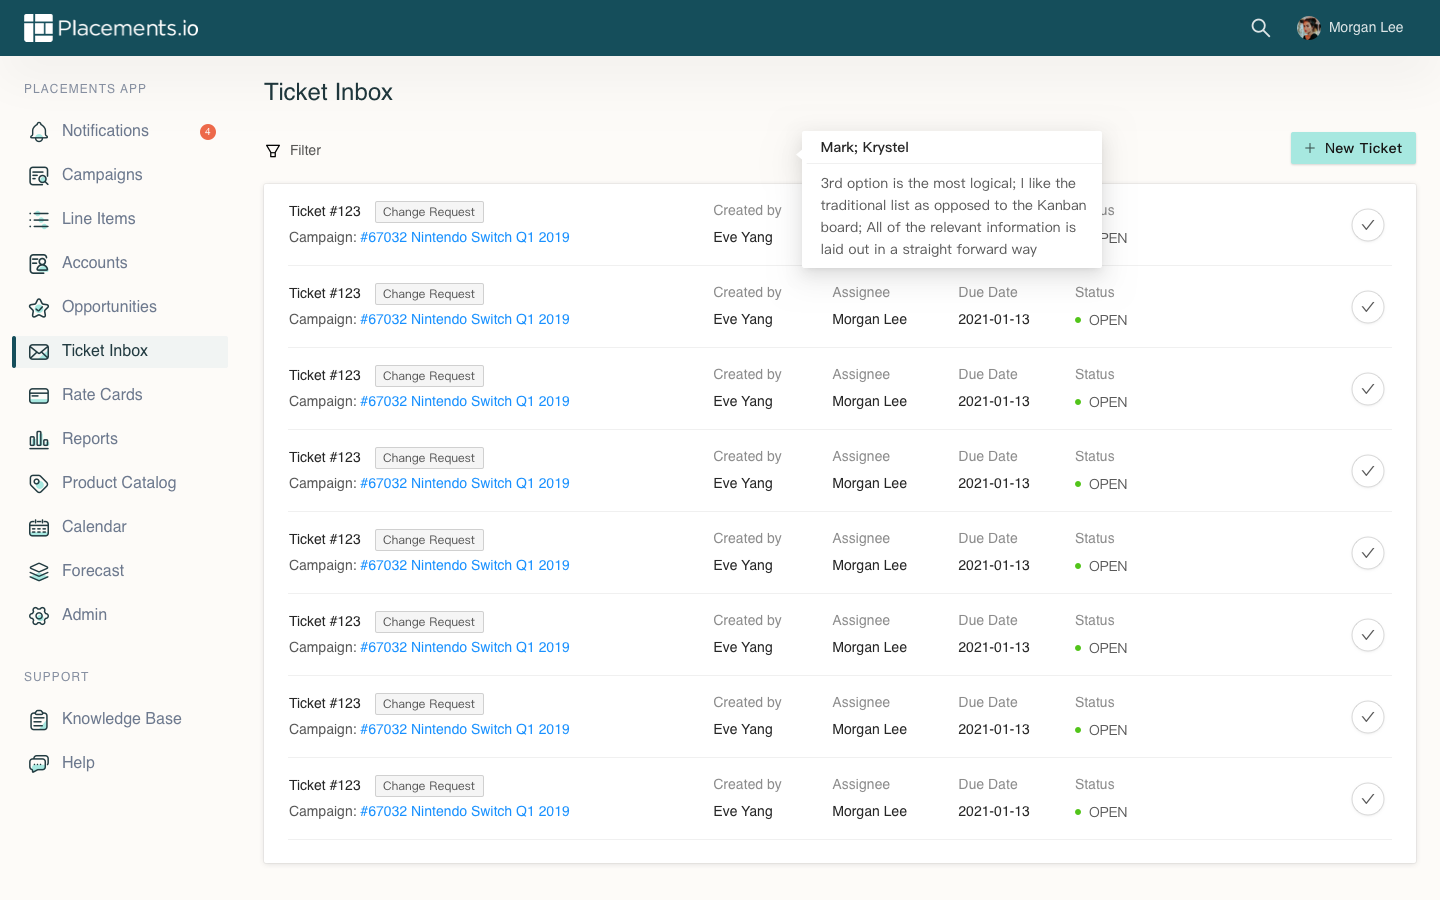Check off the fourth ticket in list
The height and width of the screenshot is (900, 1440).
coord(1367,471)
